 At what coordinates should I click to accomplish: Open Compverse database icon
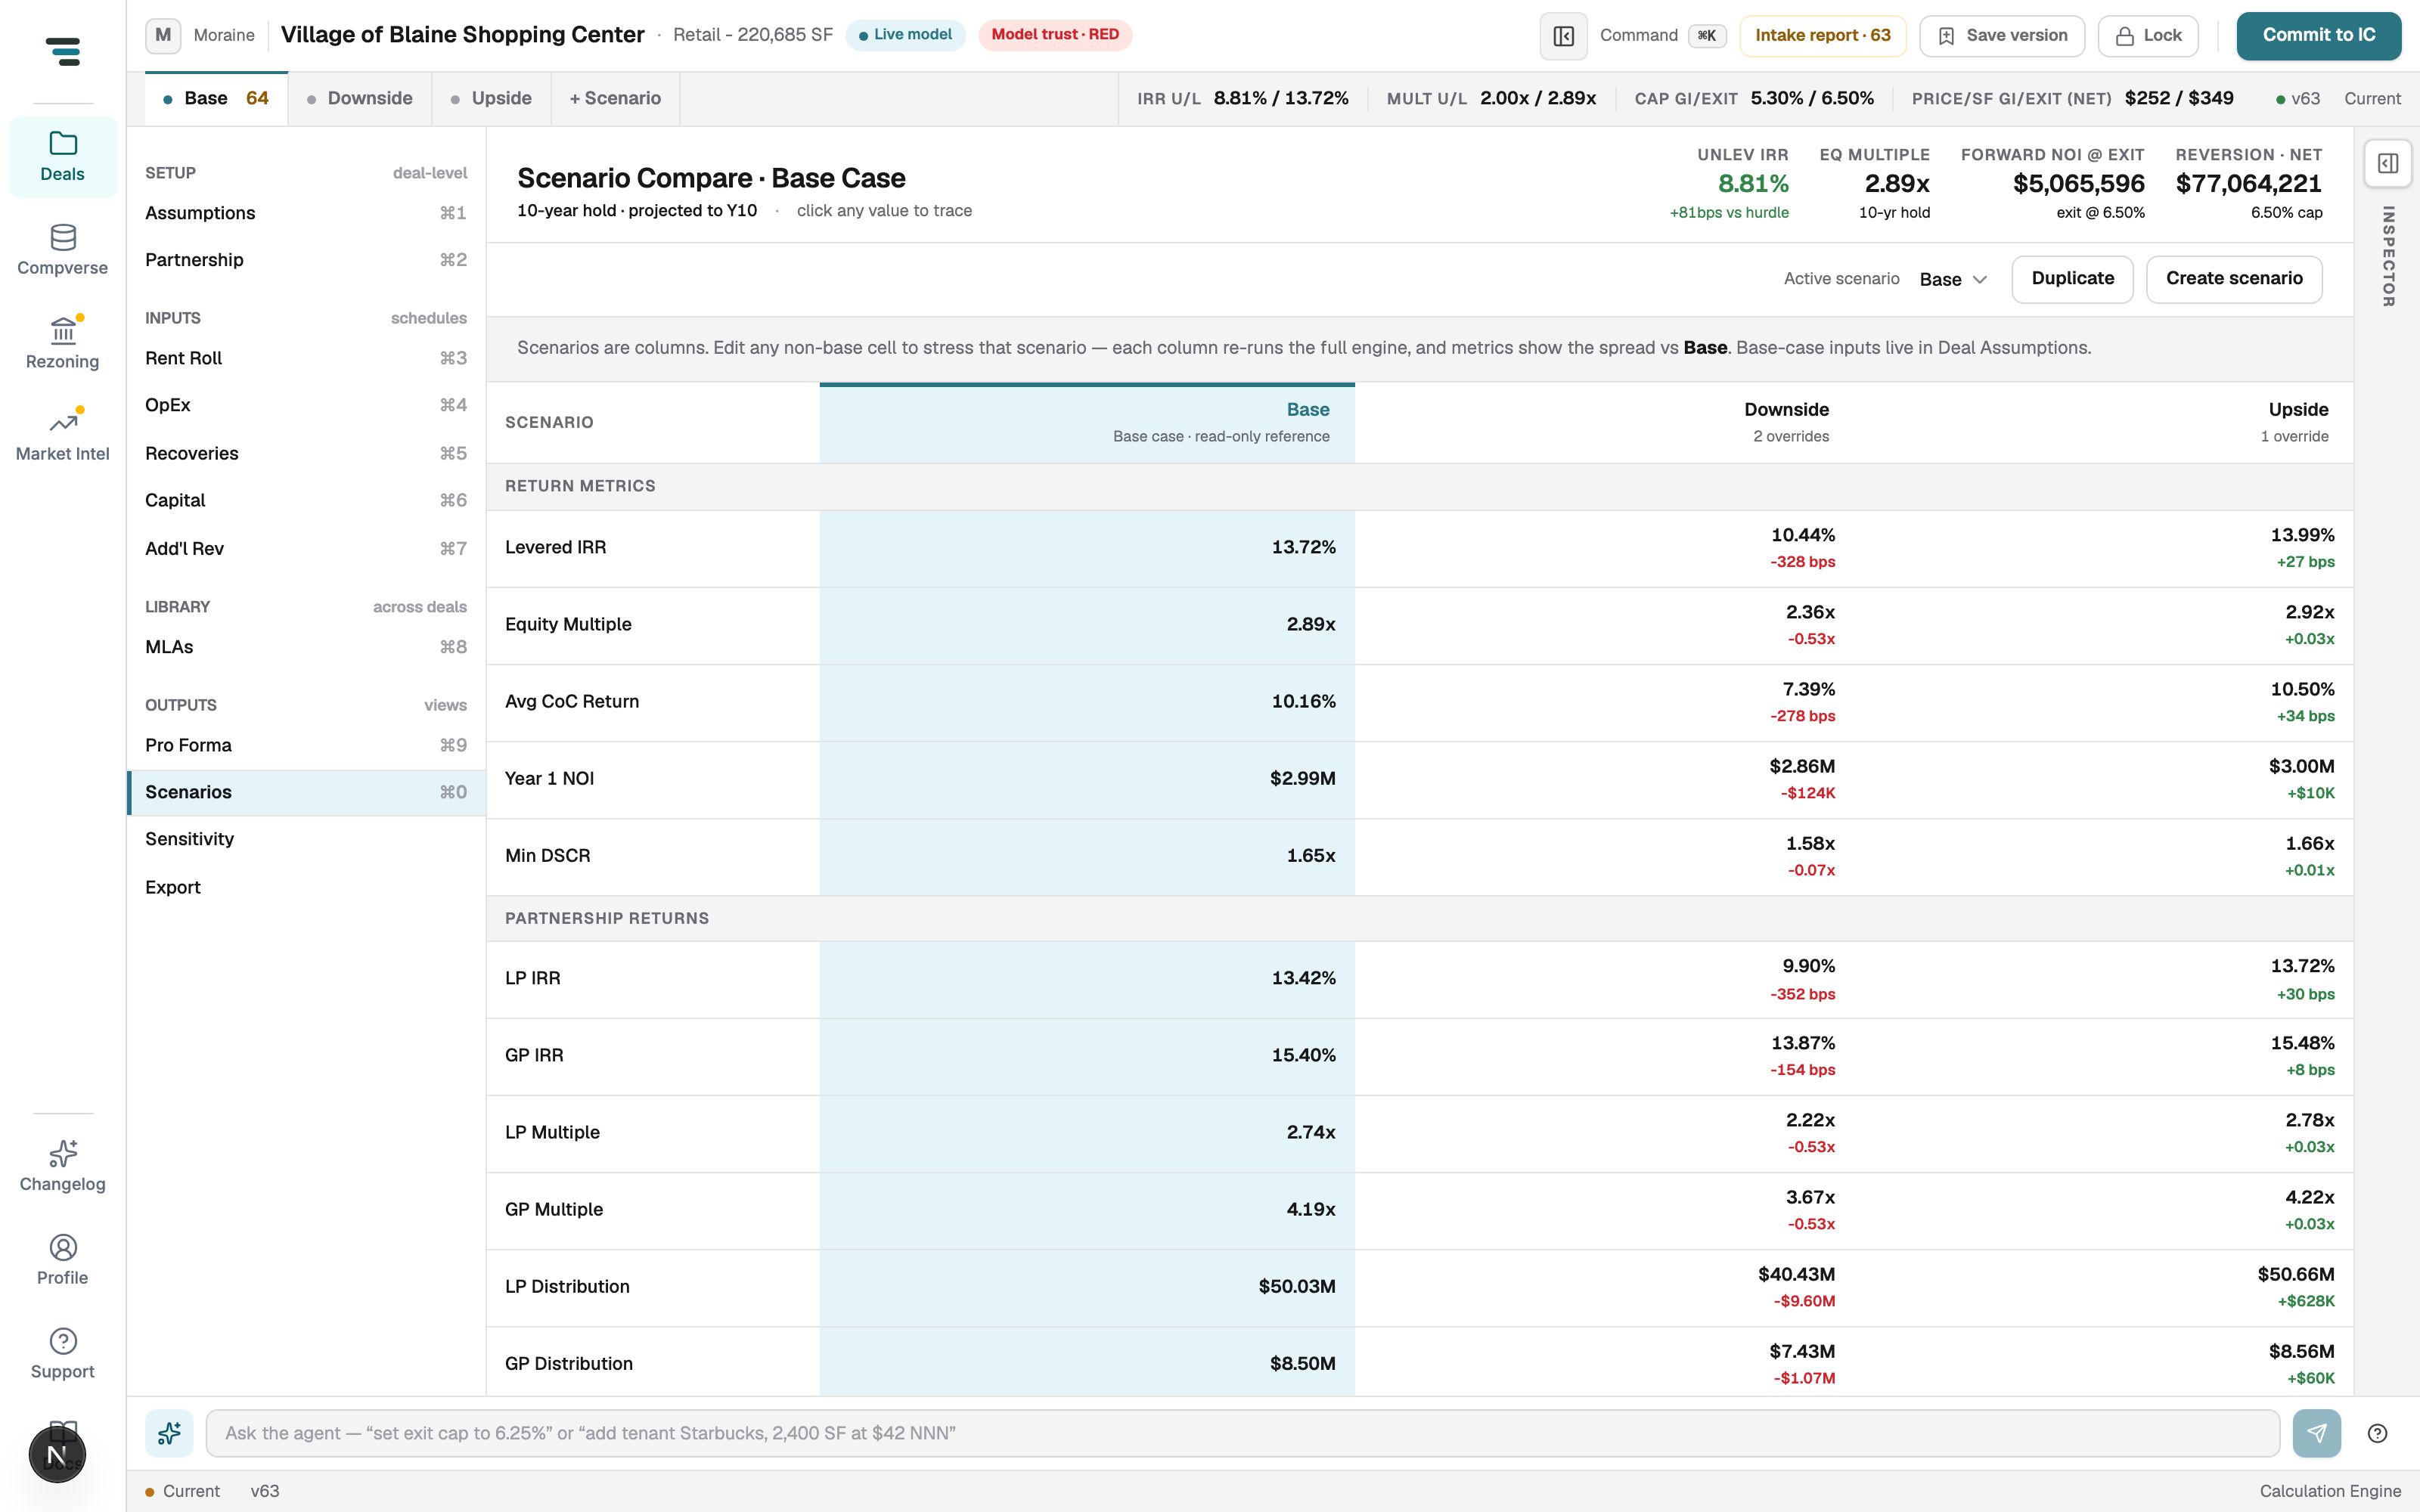pos(63,237)
